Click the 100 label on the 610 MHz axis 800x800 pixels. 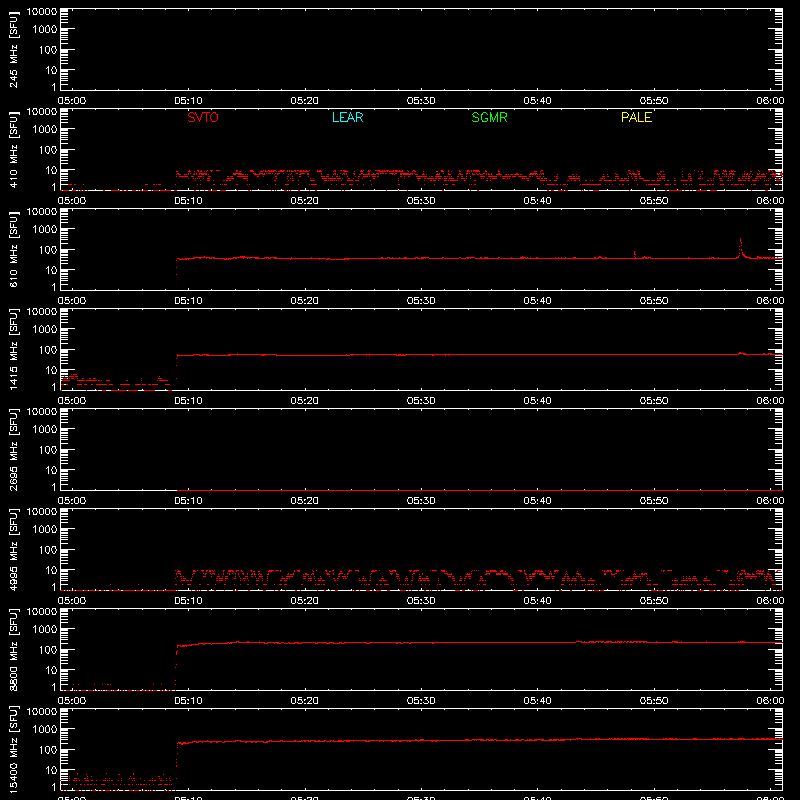[48, 250]
